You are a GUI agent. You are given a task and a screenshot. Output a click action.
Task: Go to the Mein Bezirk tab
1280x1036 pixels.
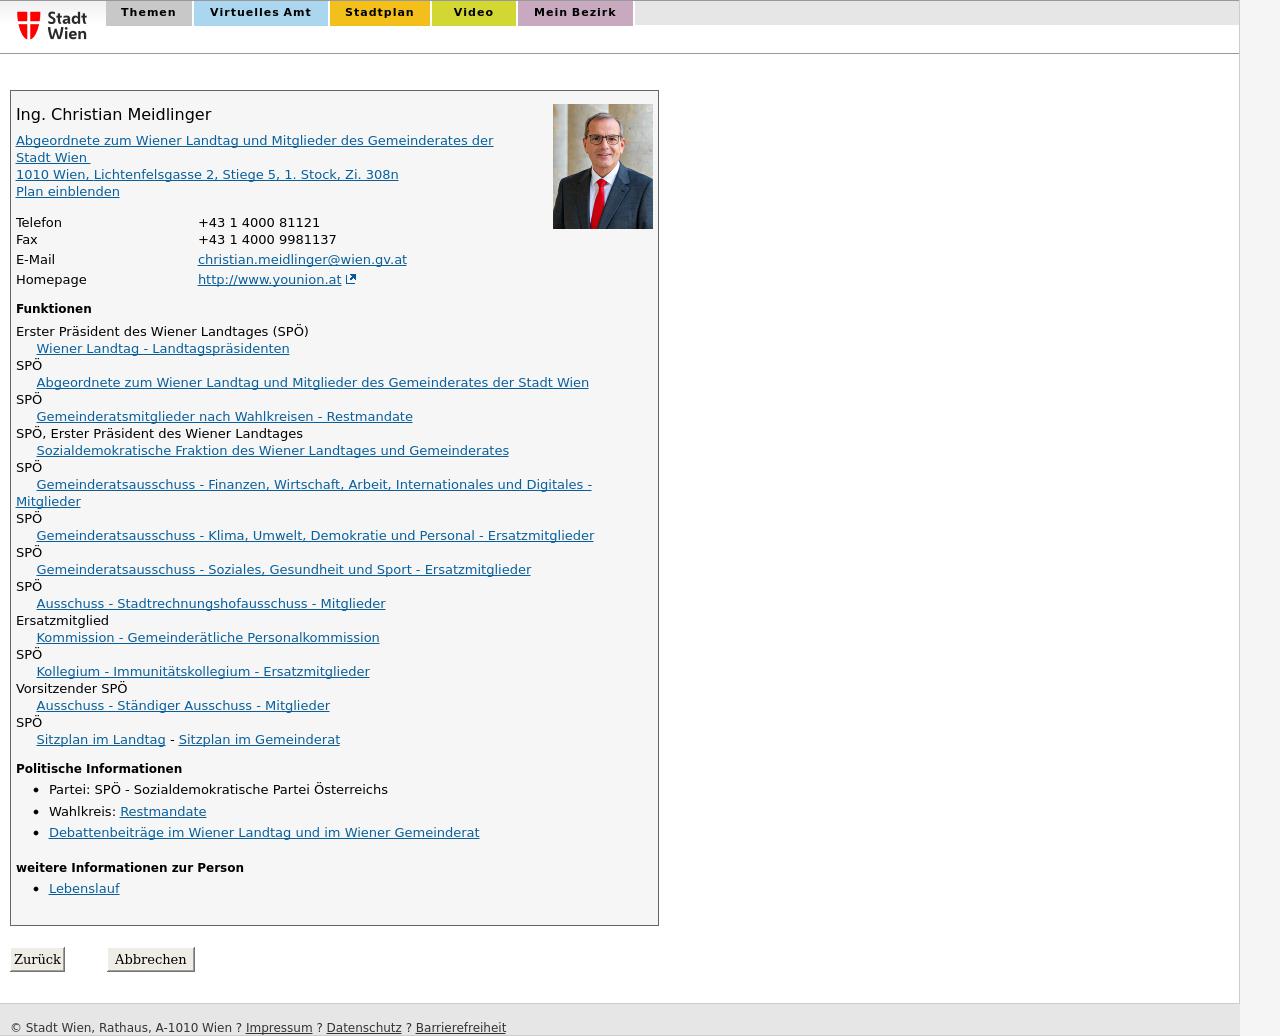574,13
